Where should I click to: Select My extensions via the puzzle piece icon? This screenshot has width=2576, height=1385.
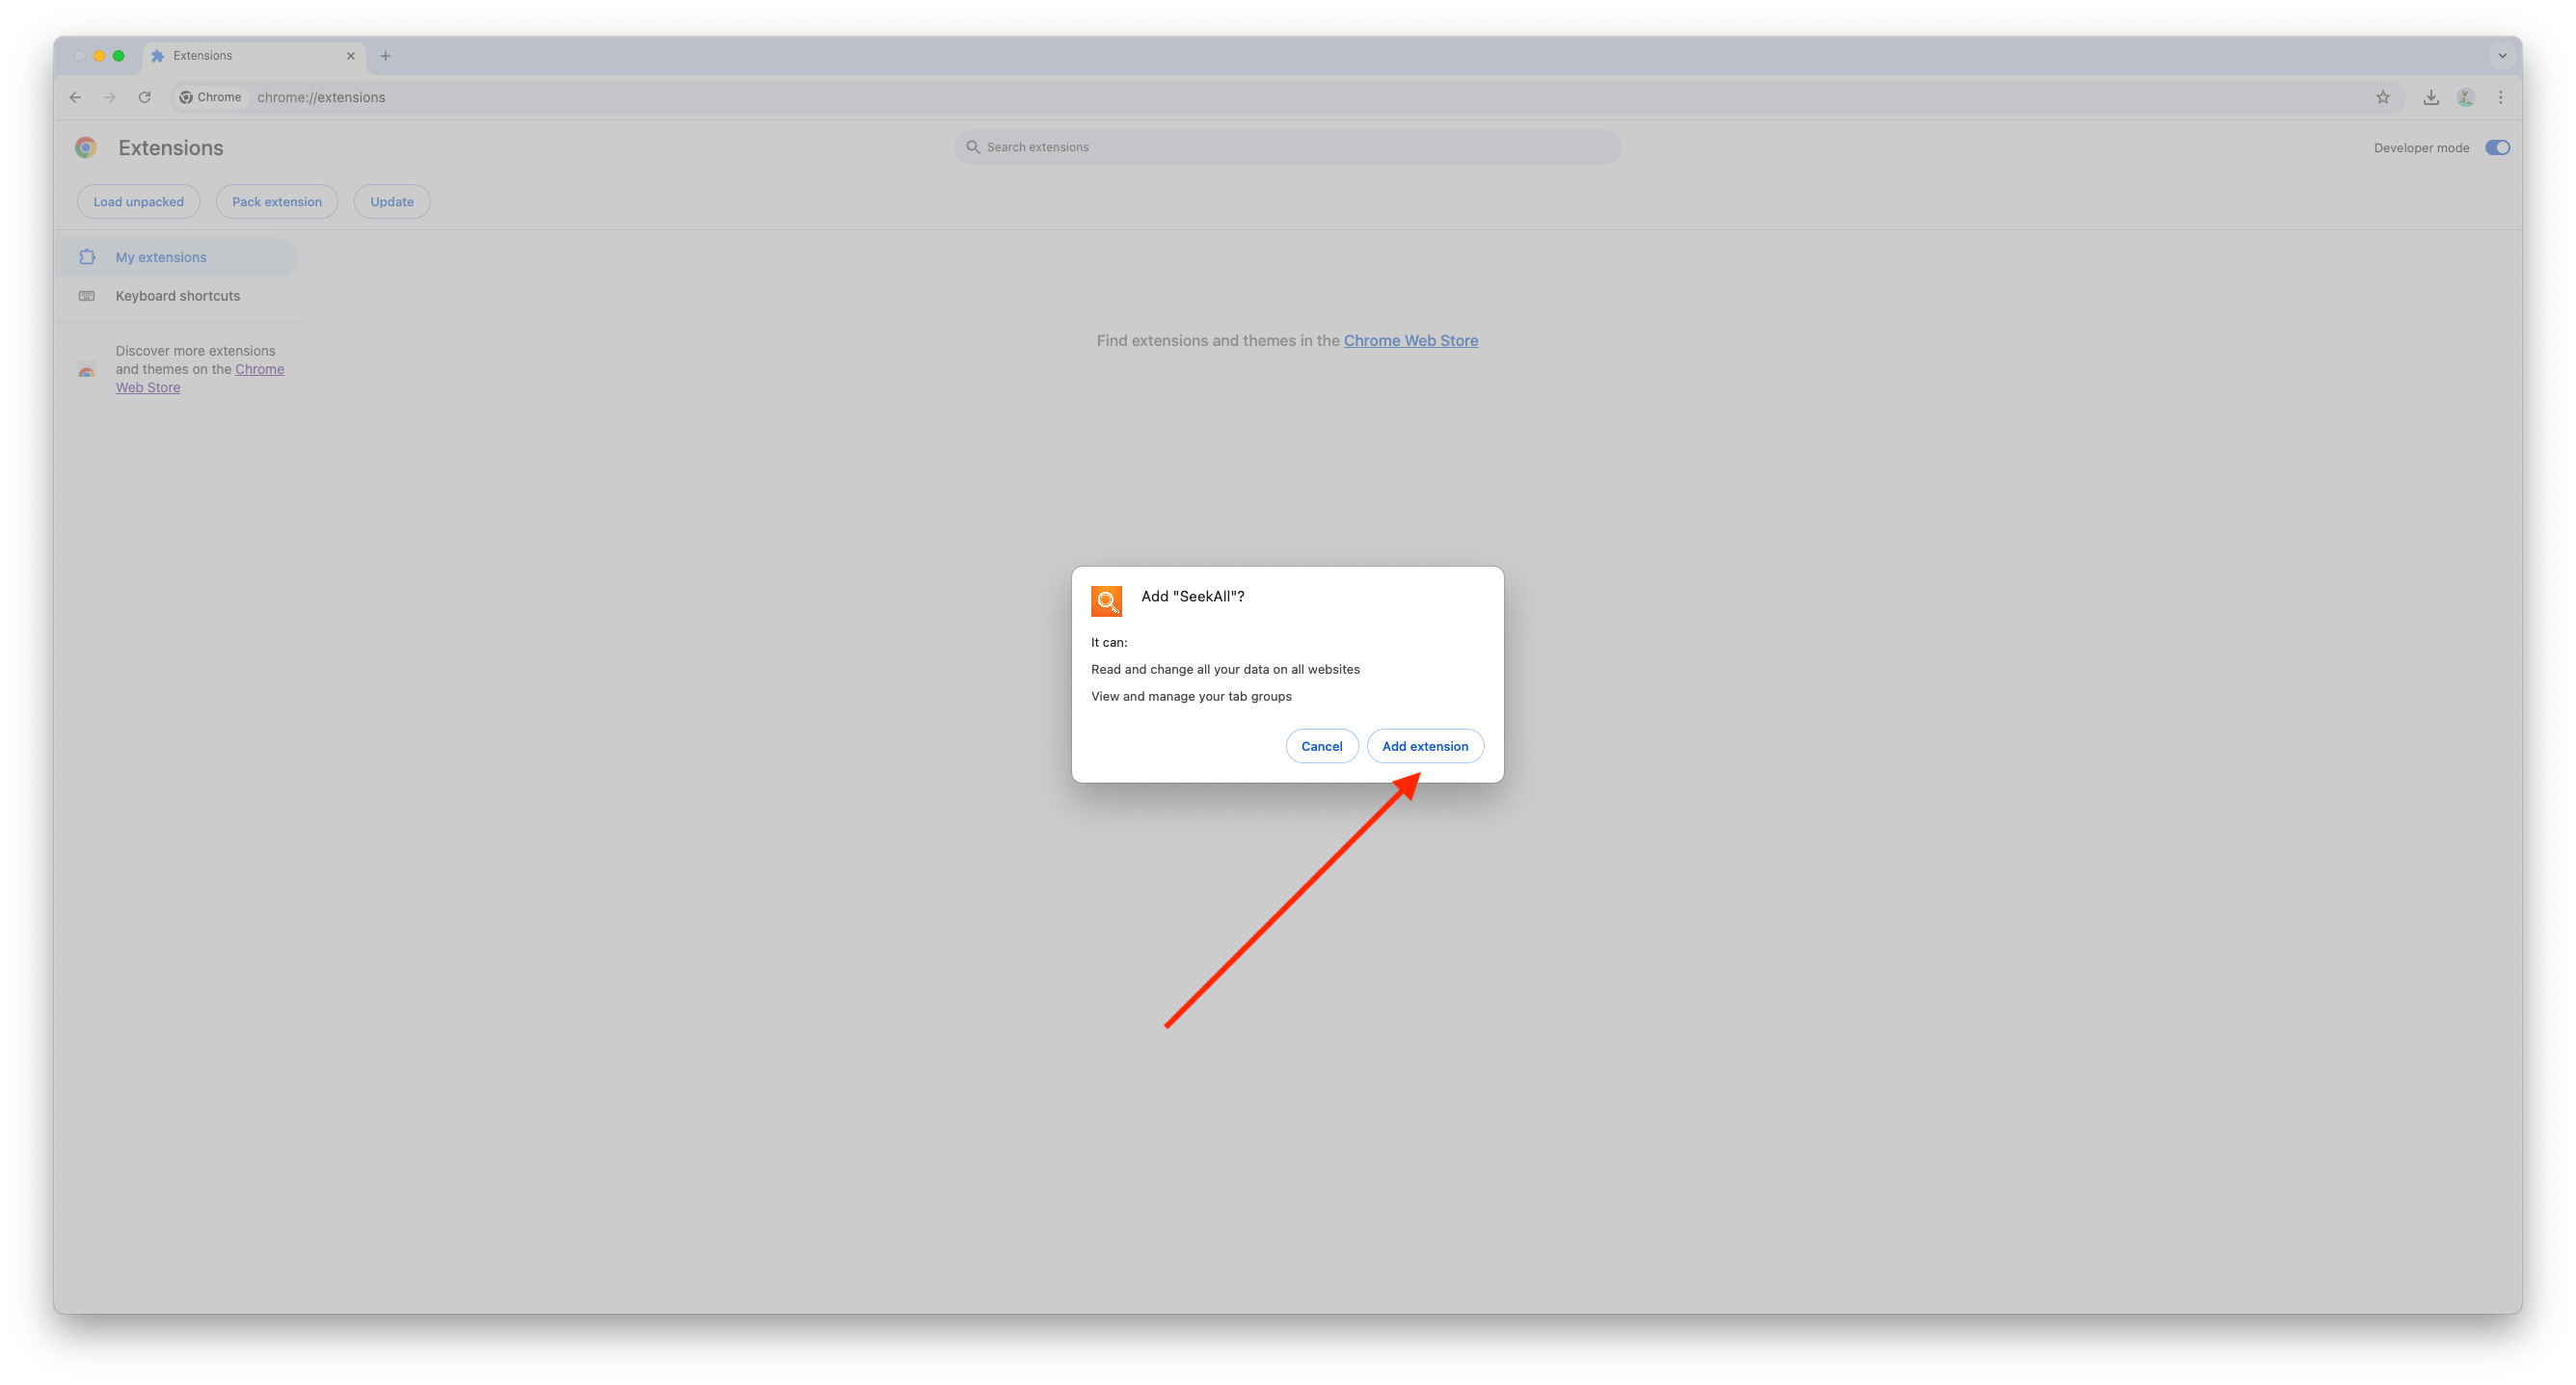tap(87, 257)
